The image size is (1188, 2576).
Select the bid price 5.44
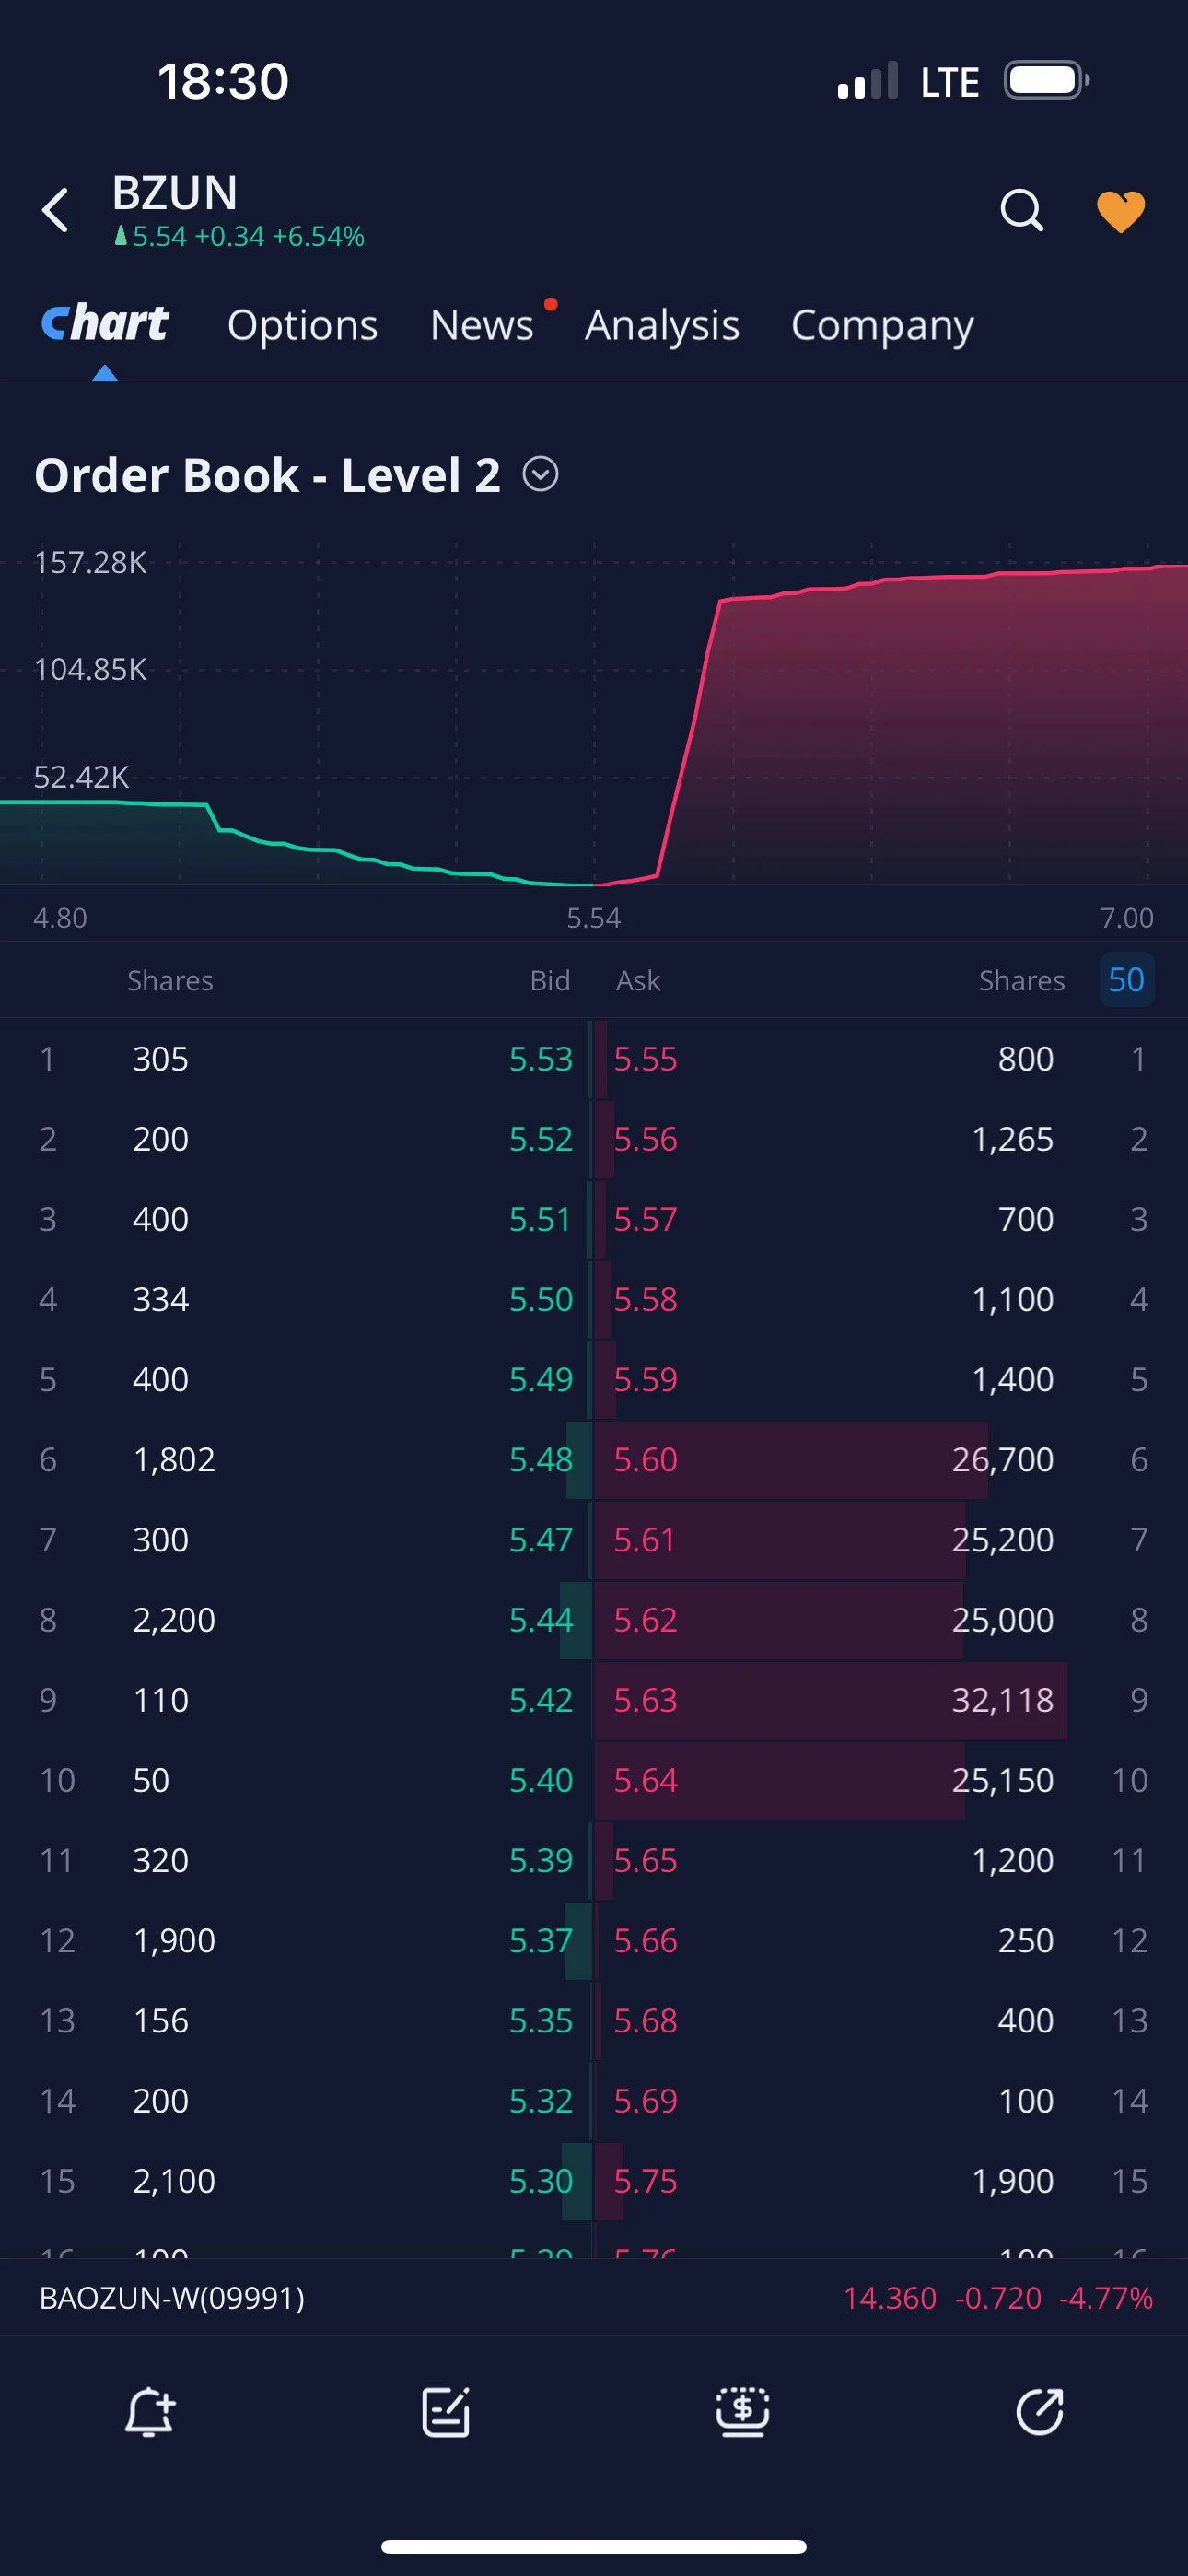541,1619
